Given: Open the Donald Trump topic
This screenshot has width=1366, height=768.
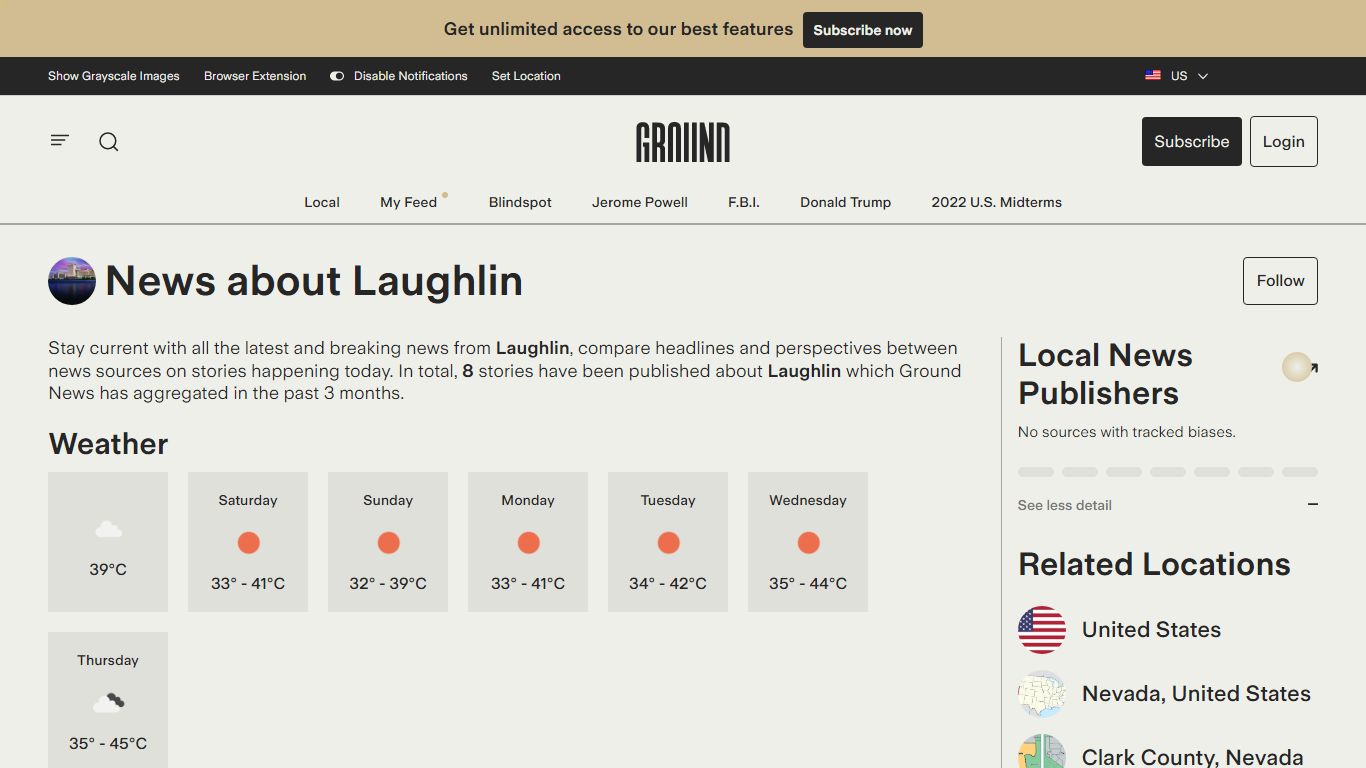Looking at the screenshot, I should tap(845, 202).
